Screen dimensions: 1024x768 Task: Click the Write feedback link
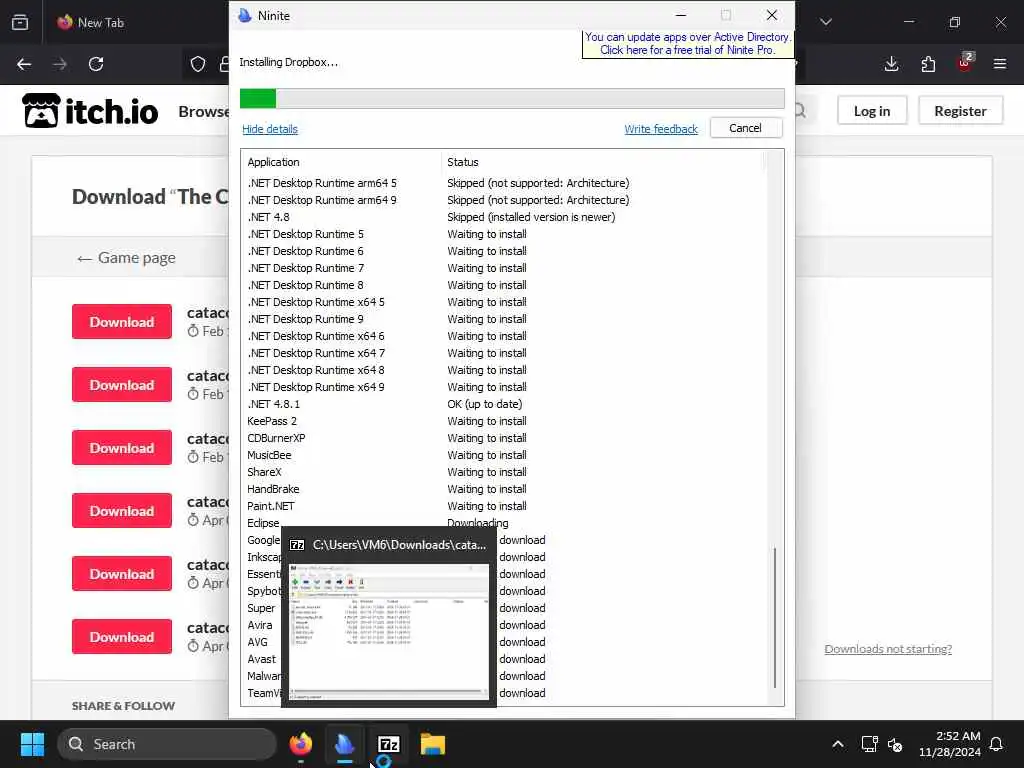661,129
